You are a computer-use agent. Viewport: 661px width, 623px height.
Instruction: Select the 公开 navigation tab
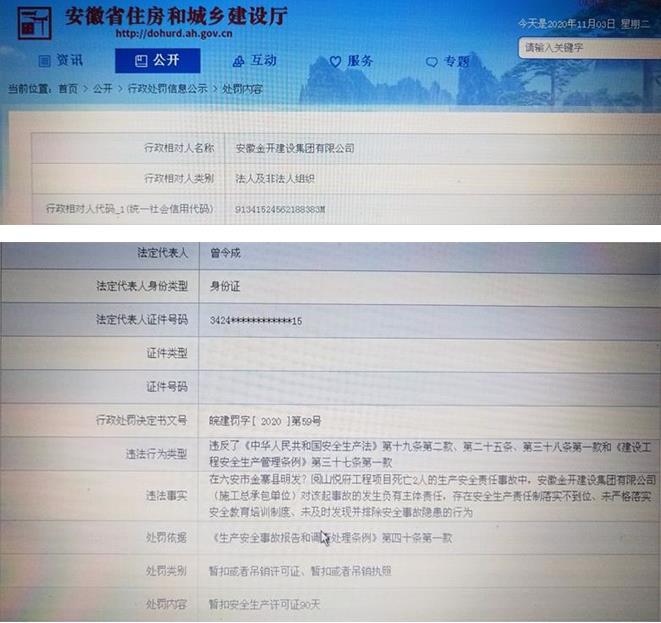click(158, 61)
